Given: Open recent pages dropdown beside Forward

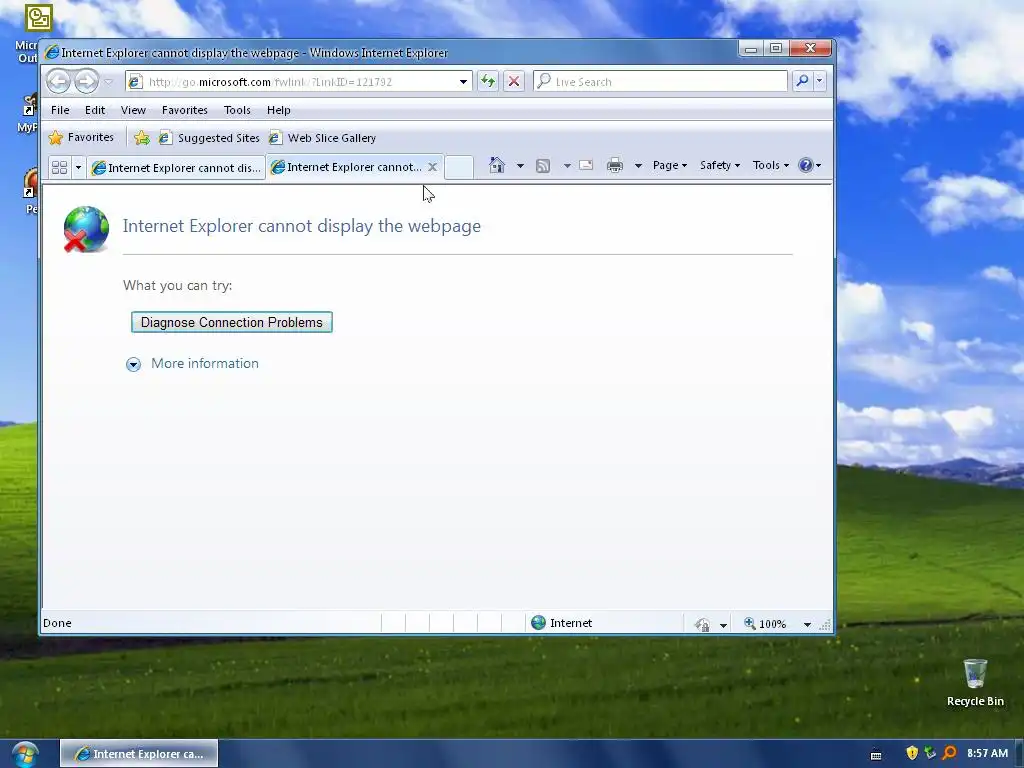Looking at the screenshot, I should click(x=108, y=82).
